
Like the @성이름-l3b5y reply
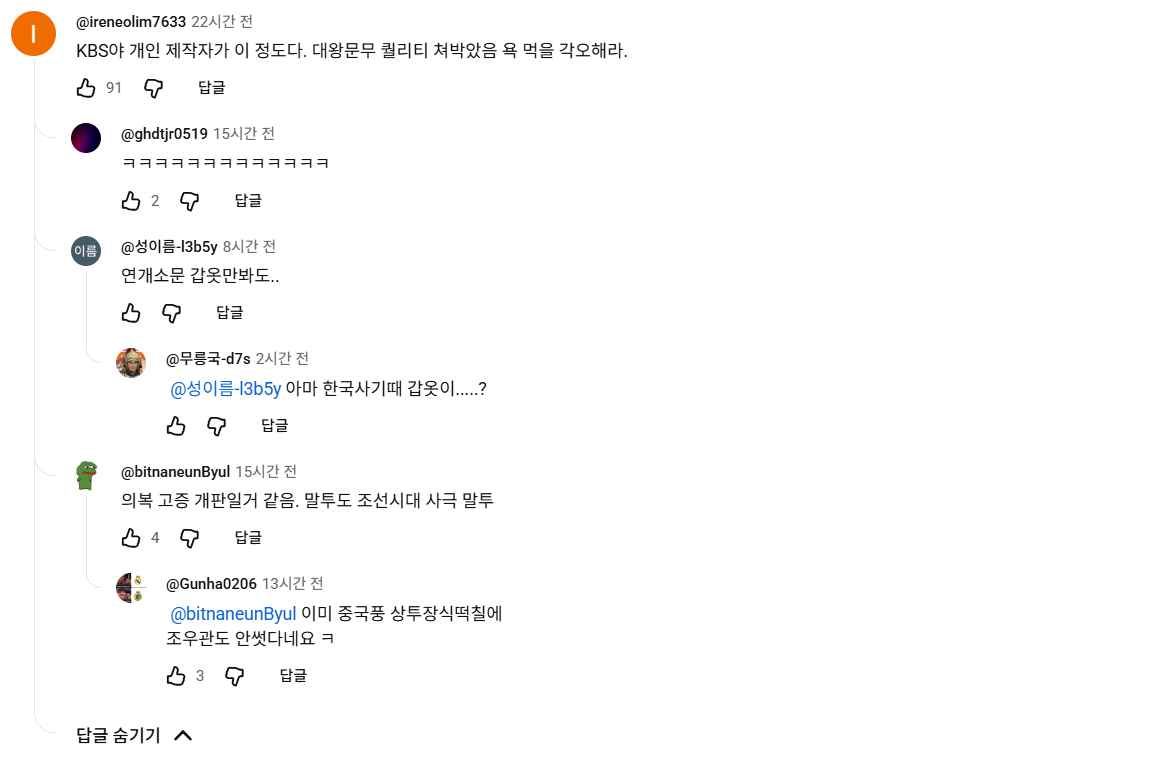coord(131,313)
